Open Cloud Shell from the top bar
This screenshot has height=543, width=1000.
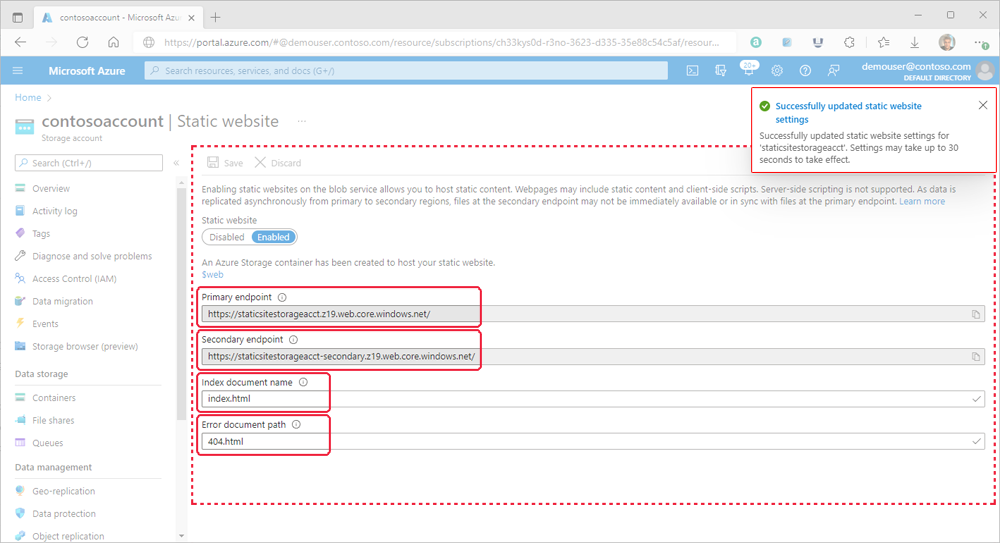(x=693, y=71)
